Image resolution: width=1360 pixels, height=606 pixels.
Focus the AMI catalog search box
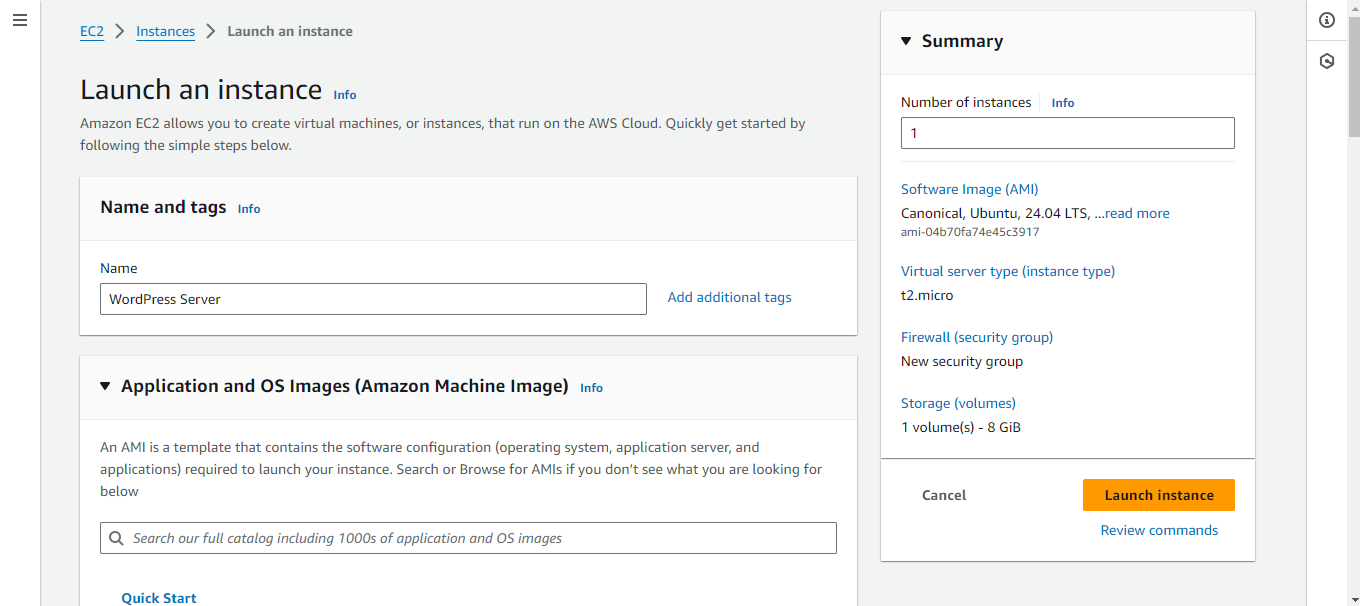[x=480, y=538]
